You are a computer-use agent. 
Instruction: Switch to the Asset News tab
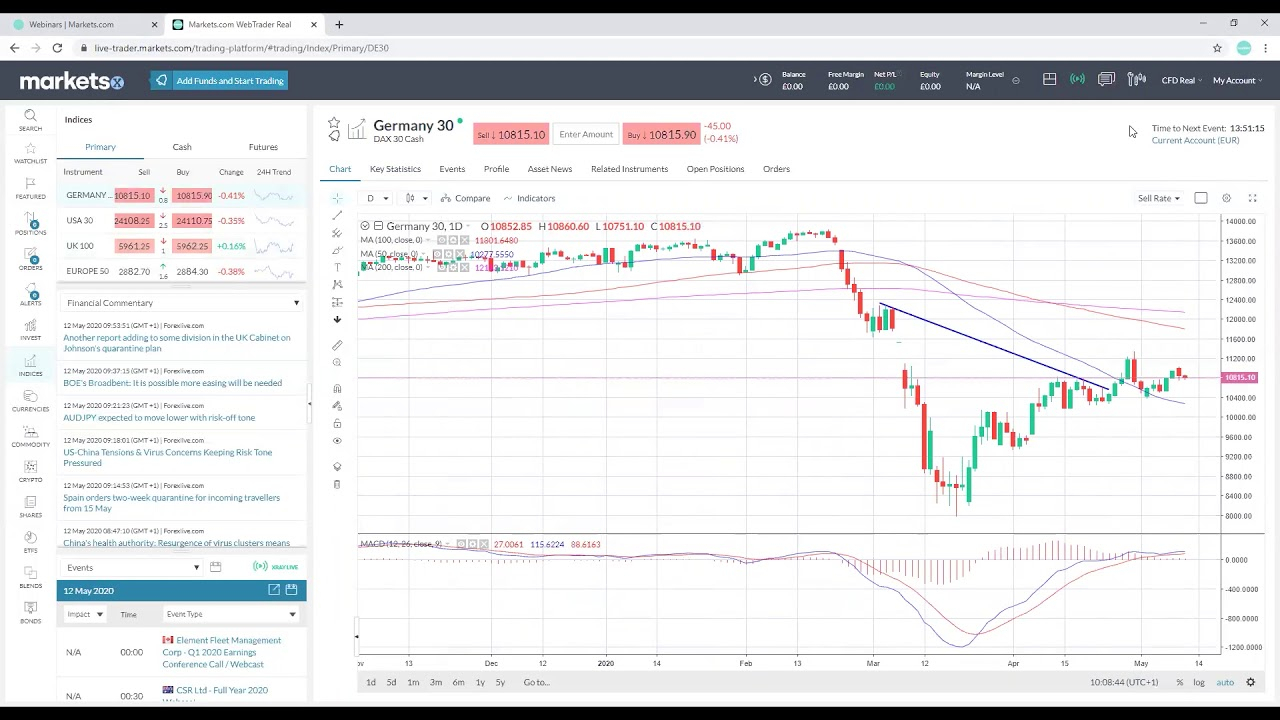[x=550, y=169]
